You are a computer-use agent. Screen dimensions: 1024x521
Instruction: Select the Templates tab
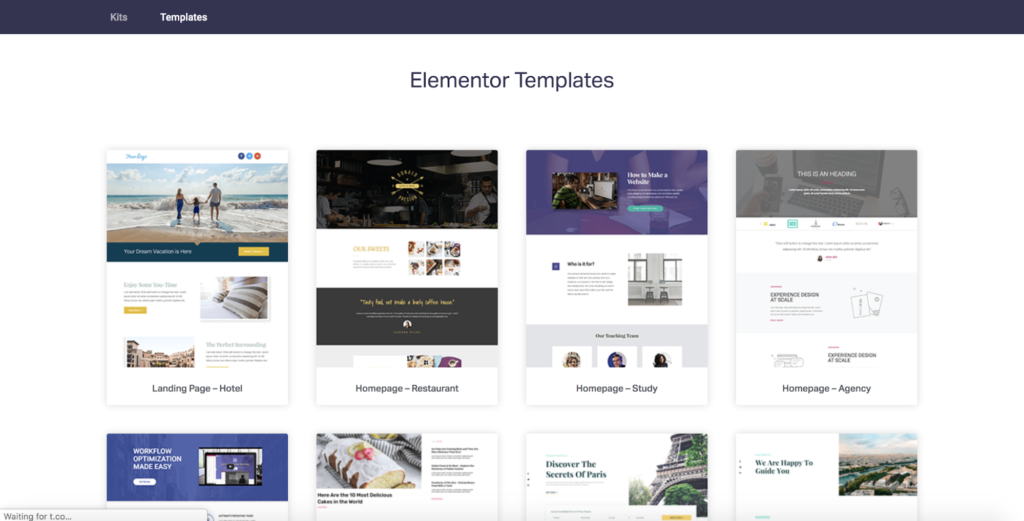point(184,17)
